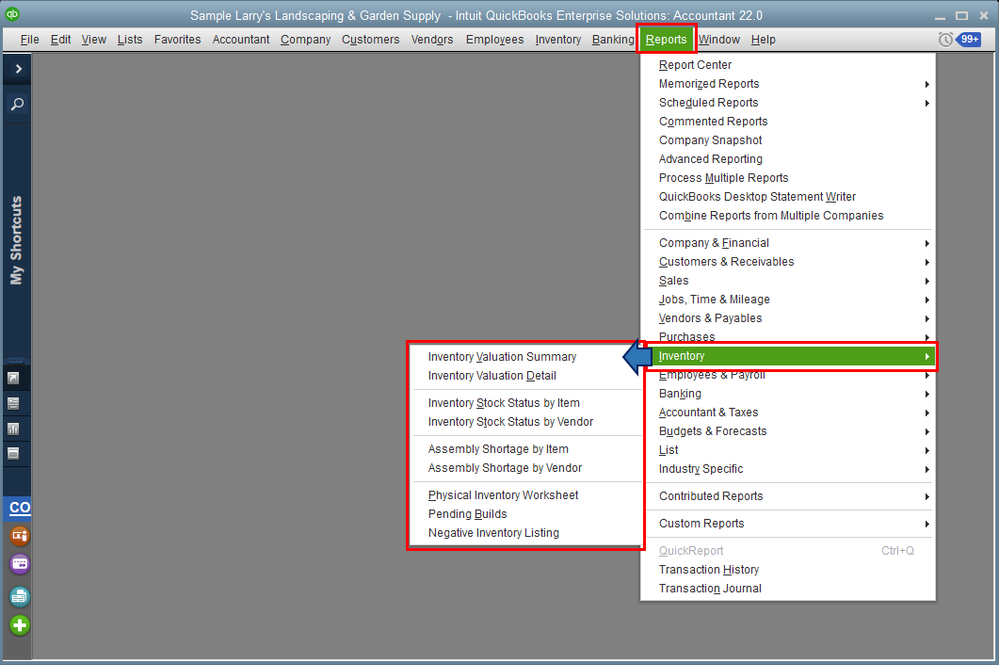Expand the highlighted Inventory reports submenu
The height and width of the screenshot is (665, 999).
point(788,356)
